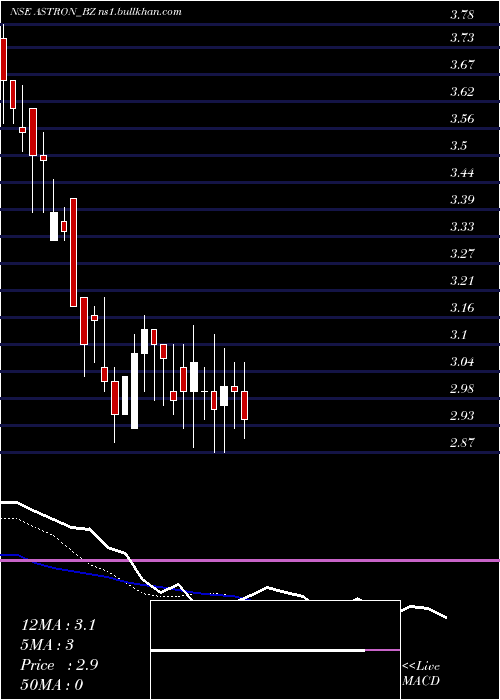The width and height of the screenshot is (500, 700).
Task: Click the 3.78 price axis label
Action: [x=462, y=16]
